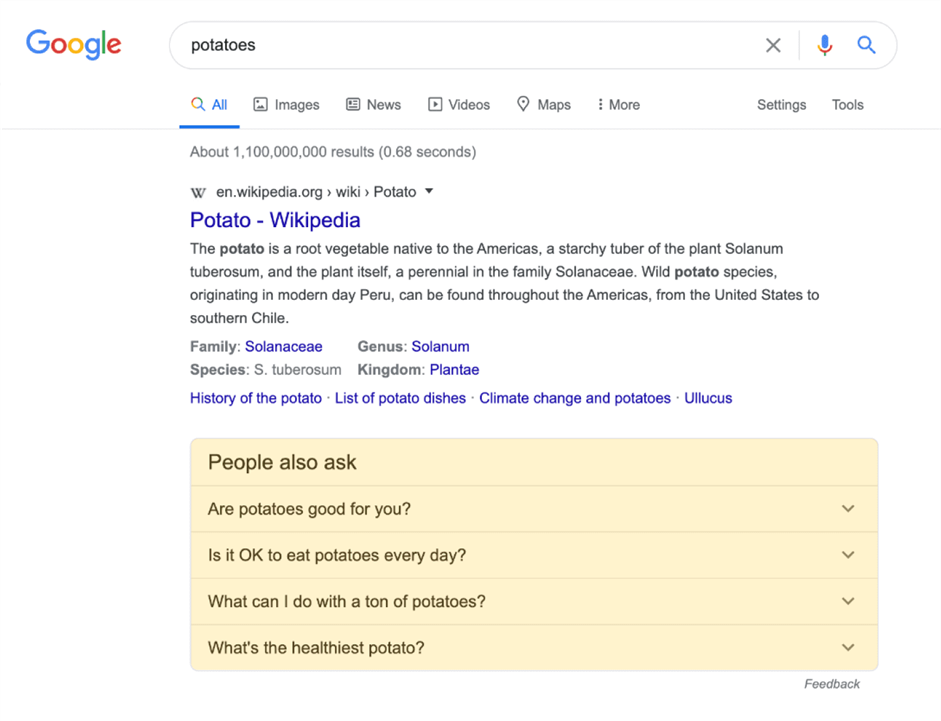Click the blue magnifying glass search button
The width and height of the screenshot is (941, 721).
[866, 45]
